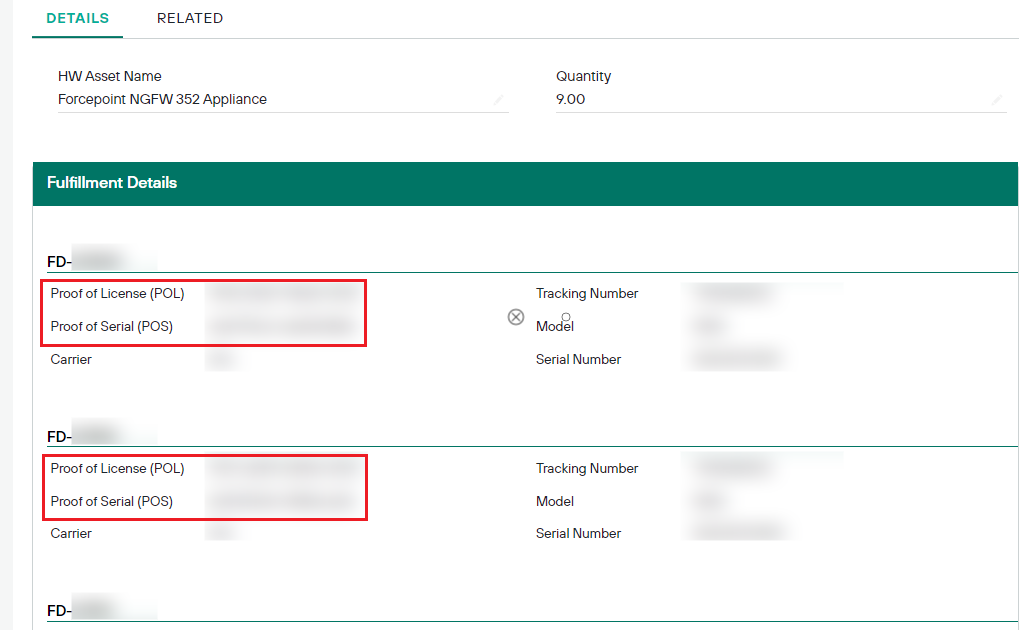Edit HW Asset Name using its pencil icon
The image size is (1028, 630).
coord(500,99)
